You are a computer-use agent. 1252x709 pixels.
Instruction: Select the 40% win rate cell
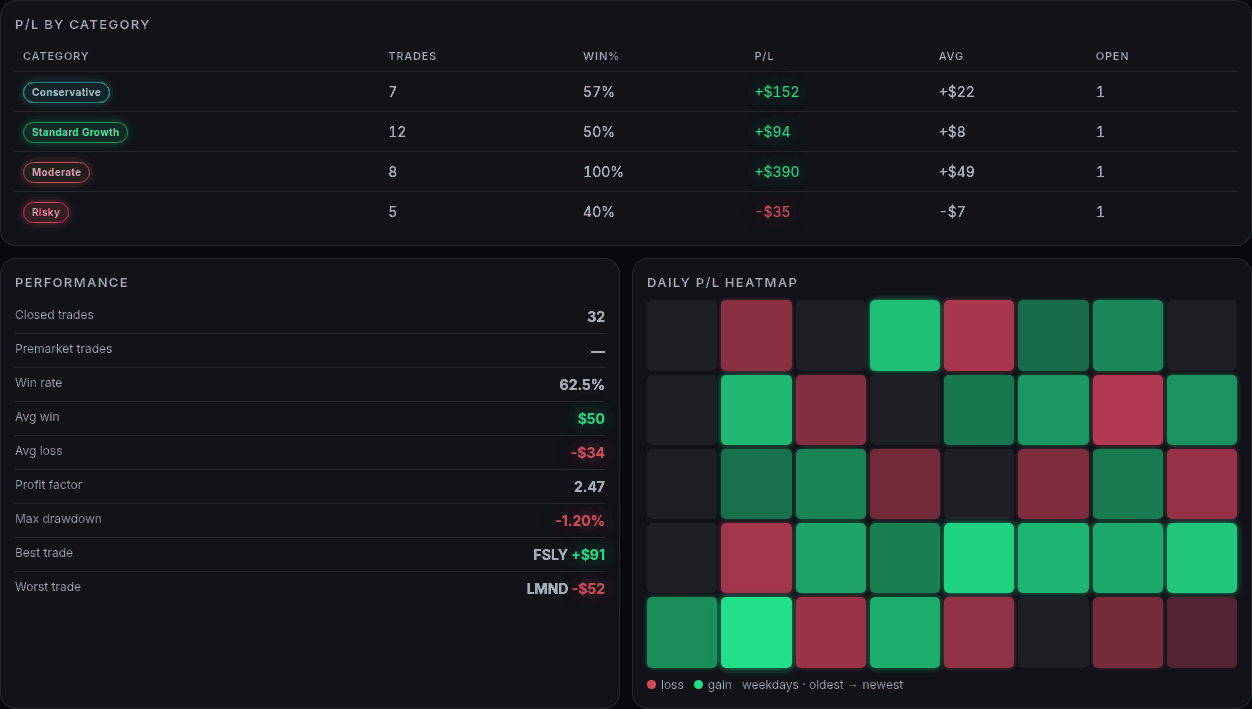pyautogui.click(x=599, y=212)
